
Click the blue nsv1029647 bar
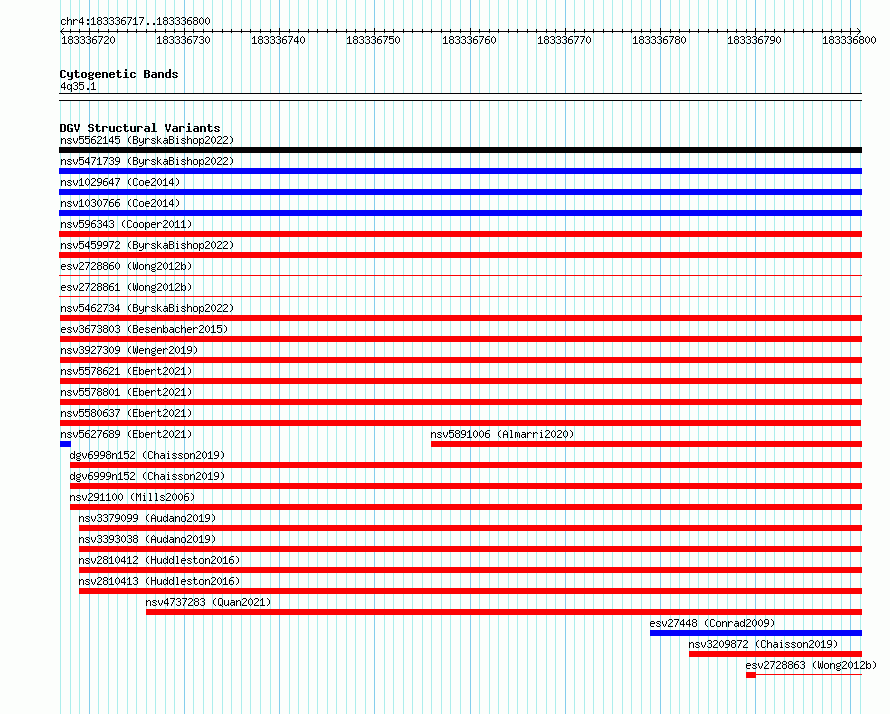tap(460, 192)
